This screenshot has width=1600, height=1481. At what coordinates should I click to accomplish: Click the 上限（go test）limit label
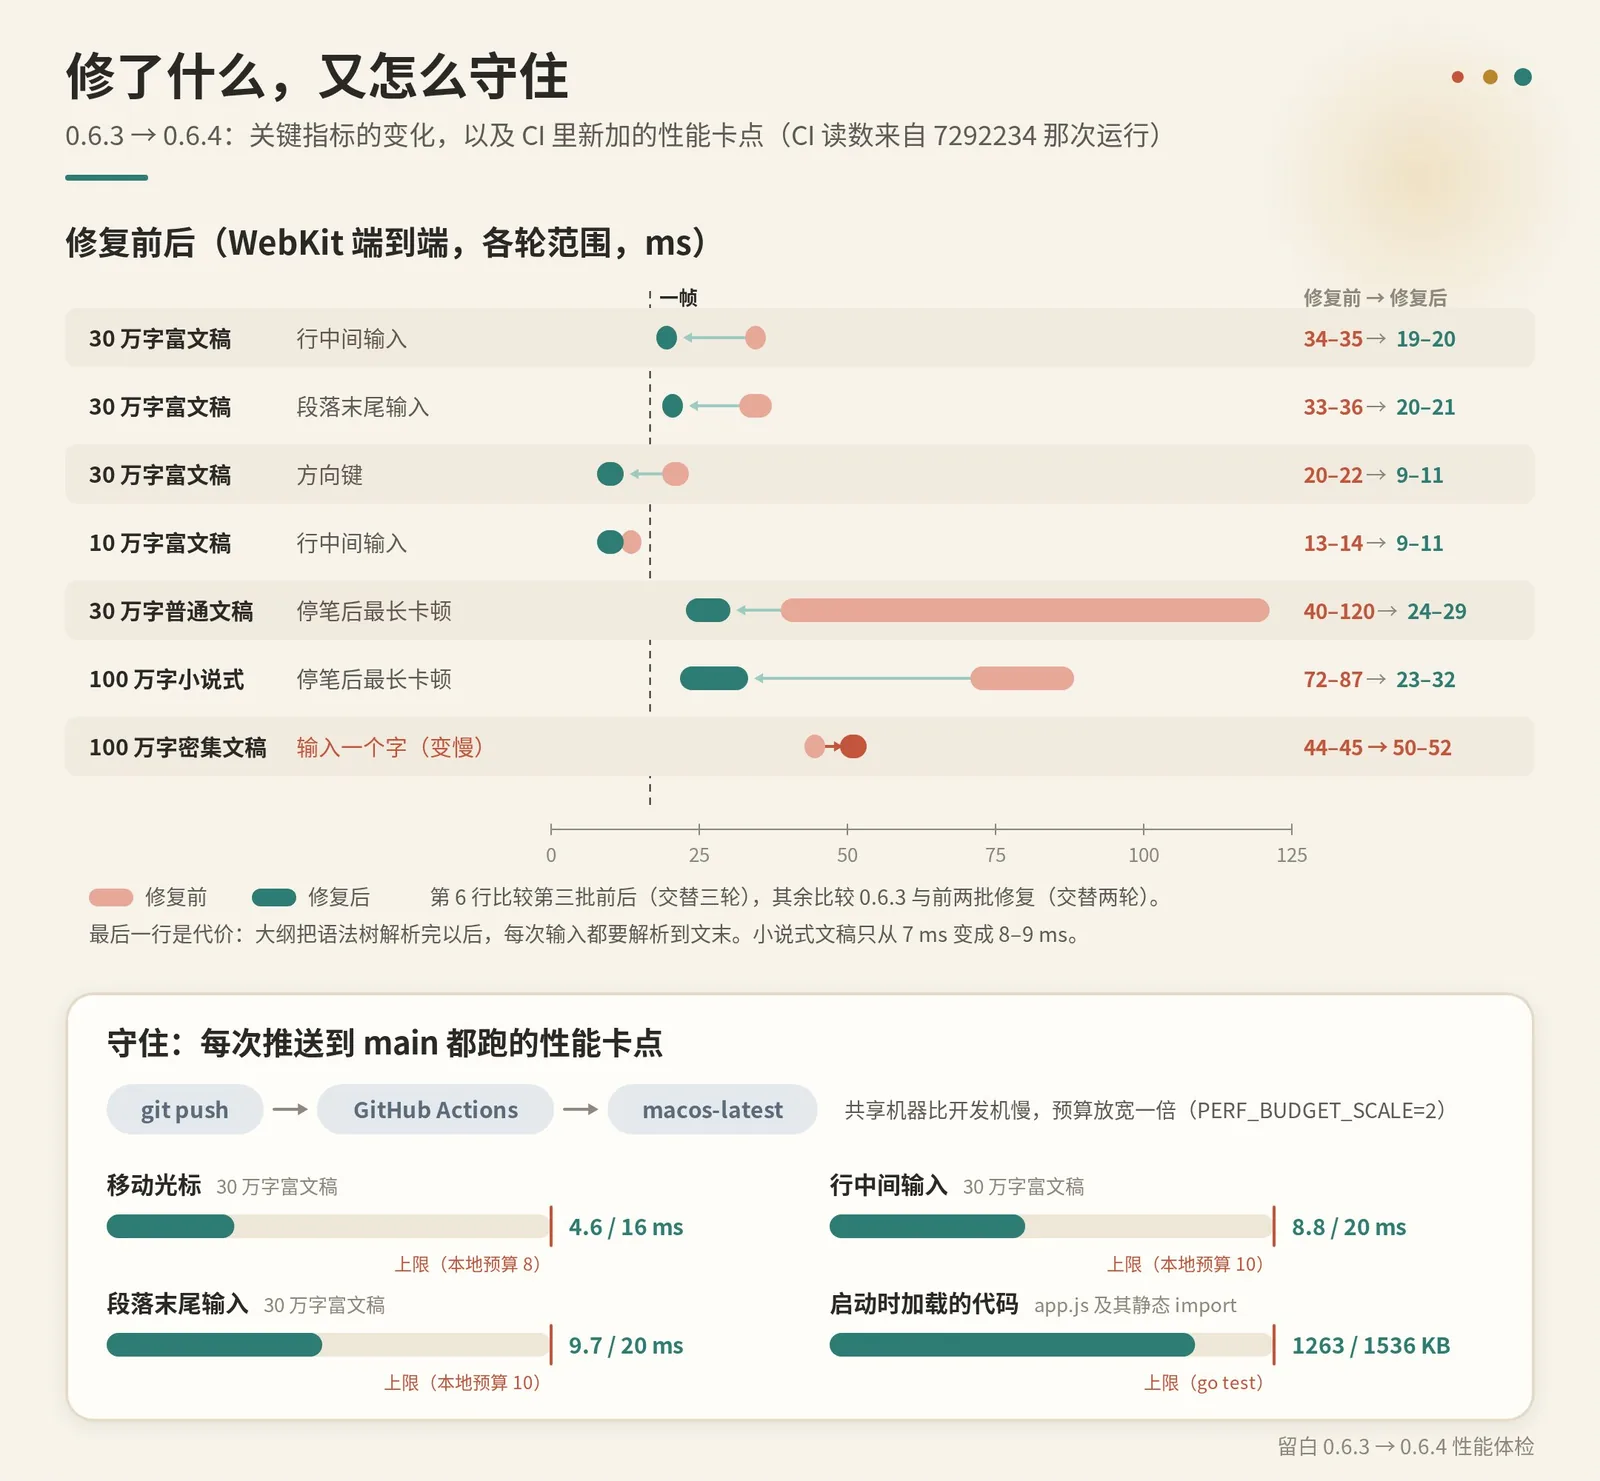point(1204,1383)
